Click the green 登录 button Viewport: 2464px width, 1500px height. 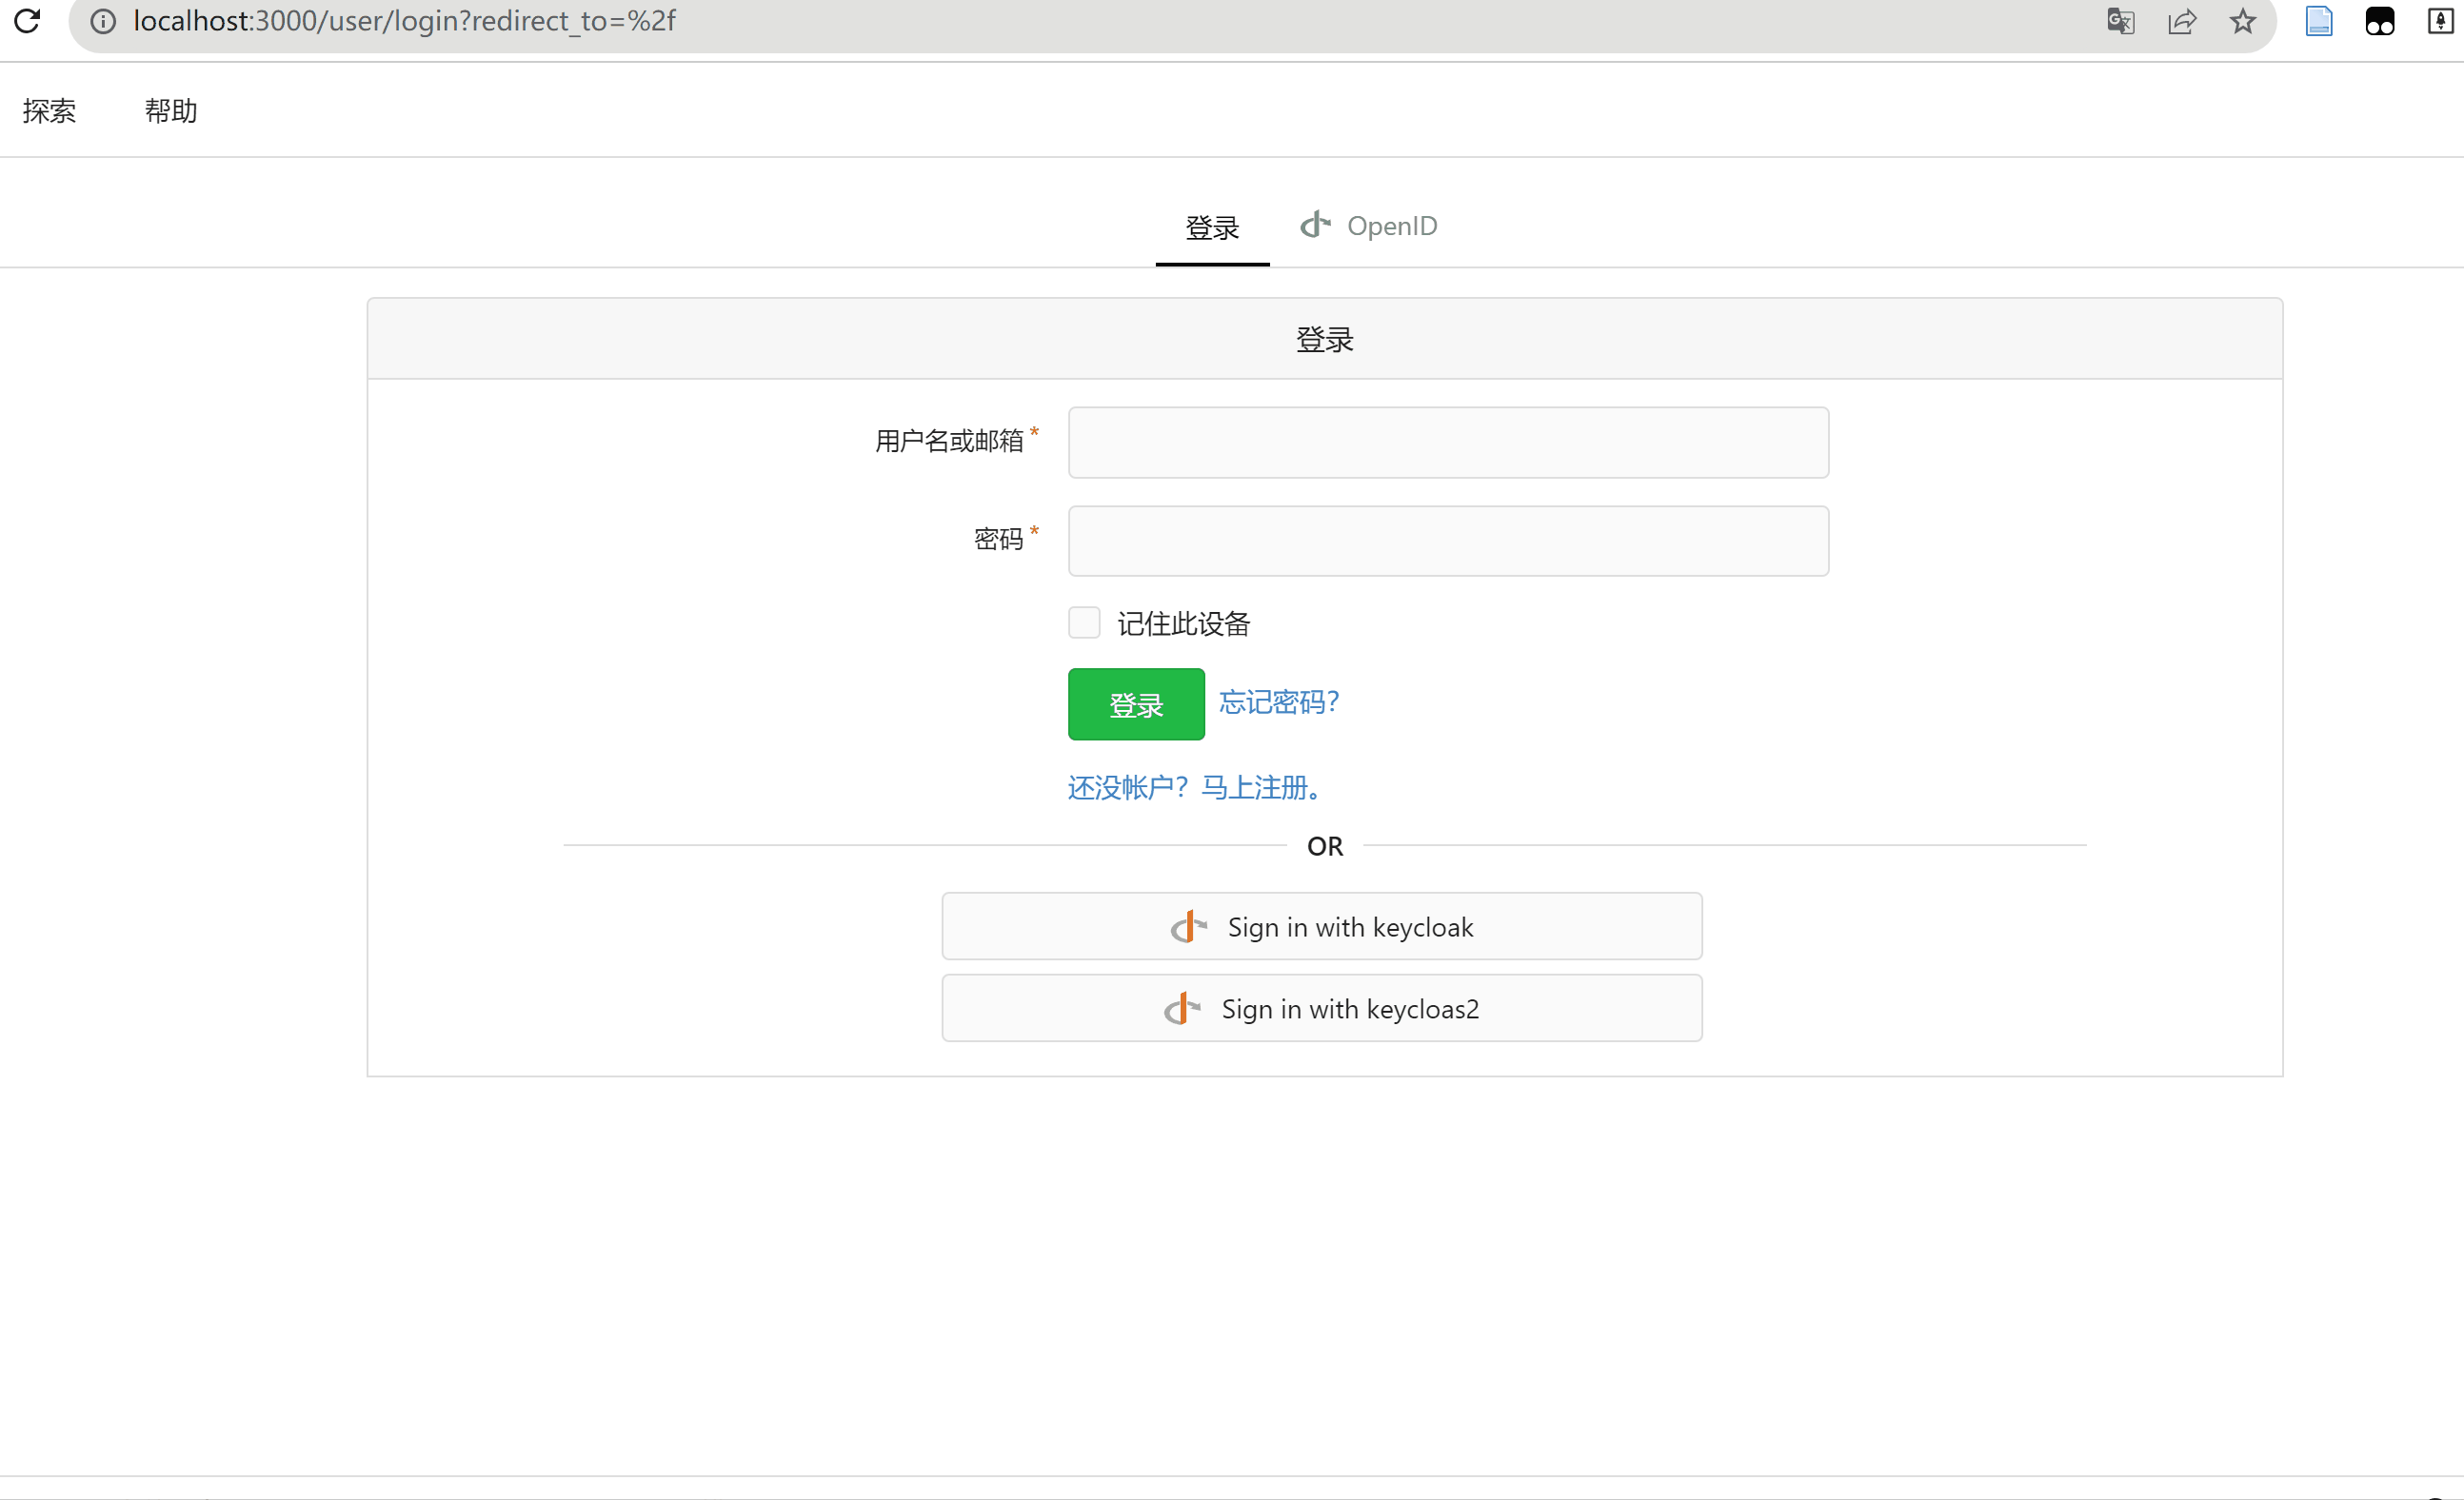click(x=1135, y=704)
